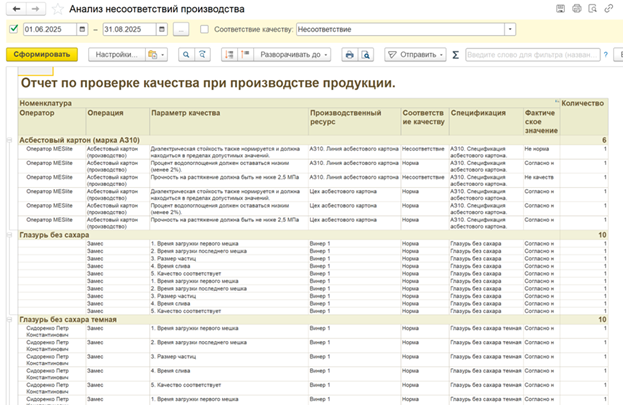Enable the Соответствие качеству filter checkbox

204,29
